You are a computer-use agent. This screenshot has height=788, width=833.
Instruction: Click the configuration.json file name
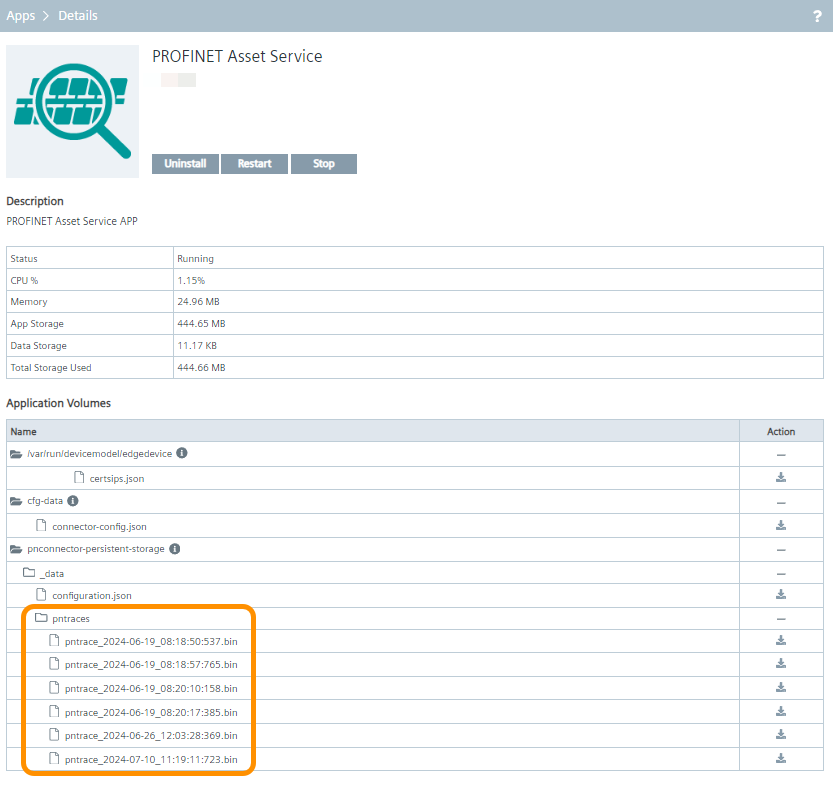click(x=92, y=596)
